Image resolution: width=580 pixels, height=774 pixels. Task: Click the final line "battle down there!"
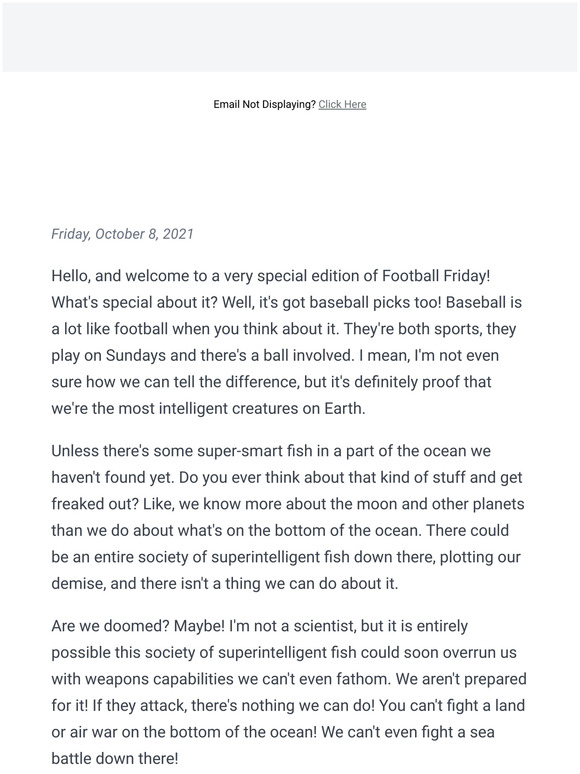click(x=115, y=758)
